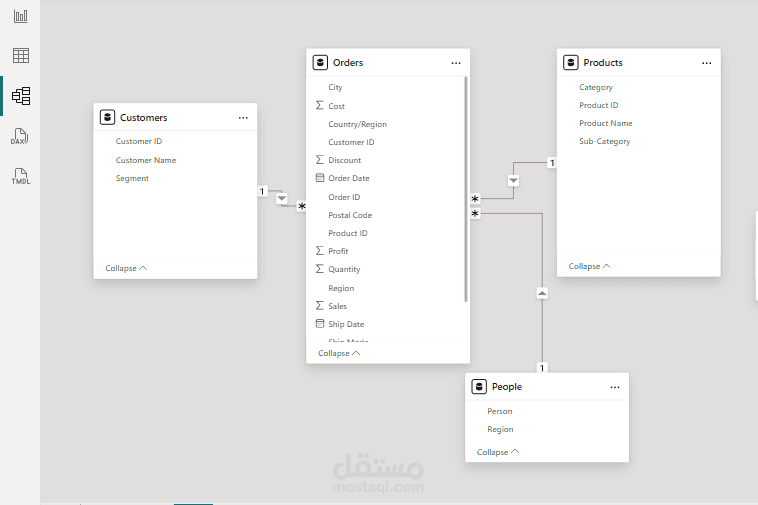Image resolution: width=758 pixels, height=505 pixels.
Task: Collapse the Customers table card
Action: [126, 268]
